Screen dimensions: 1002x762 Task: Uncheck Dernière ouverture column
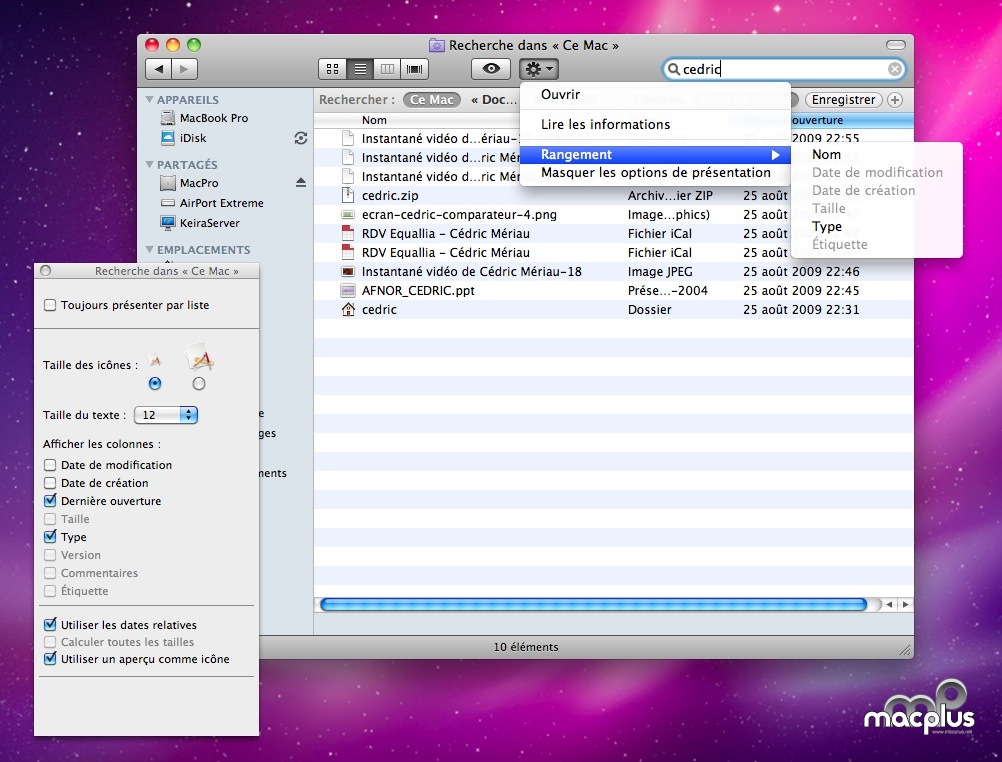coord(50,501)
